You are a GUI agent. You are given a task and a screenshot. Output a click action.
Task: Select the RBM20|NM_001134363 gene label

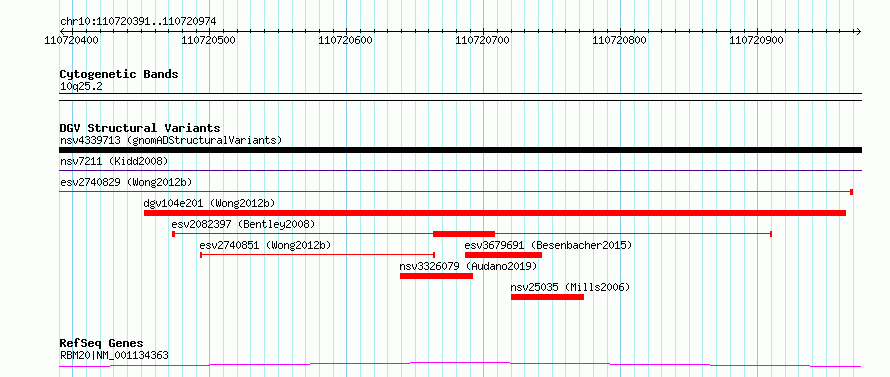tap(114, 355)
